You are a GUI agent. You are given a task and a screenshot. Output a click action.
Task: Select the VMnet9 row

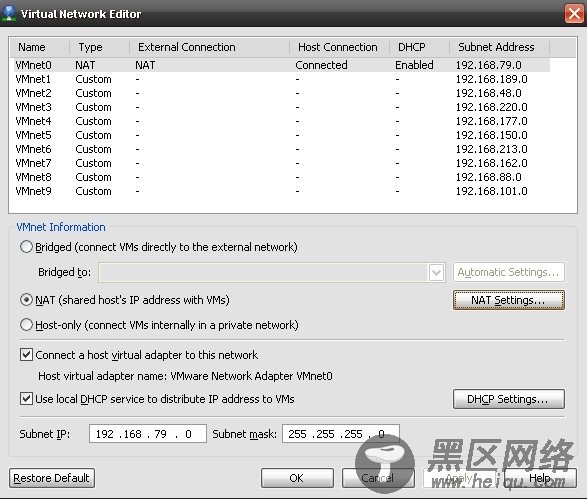282,191
